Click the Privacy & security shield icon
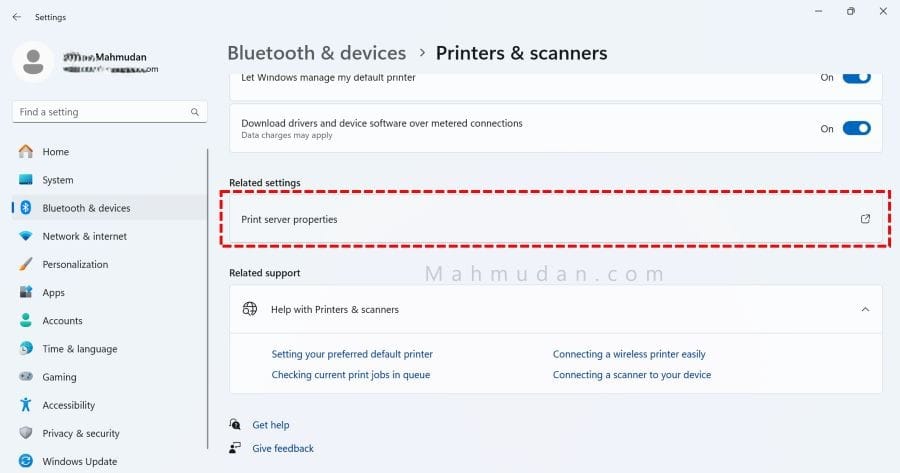Screen dimensions: 900x473 coord(25,433)
